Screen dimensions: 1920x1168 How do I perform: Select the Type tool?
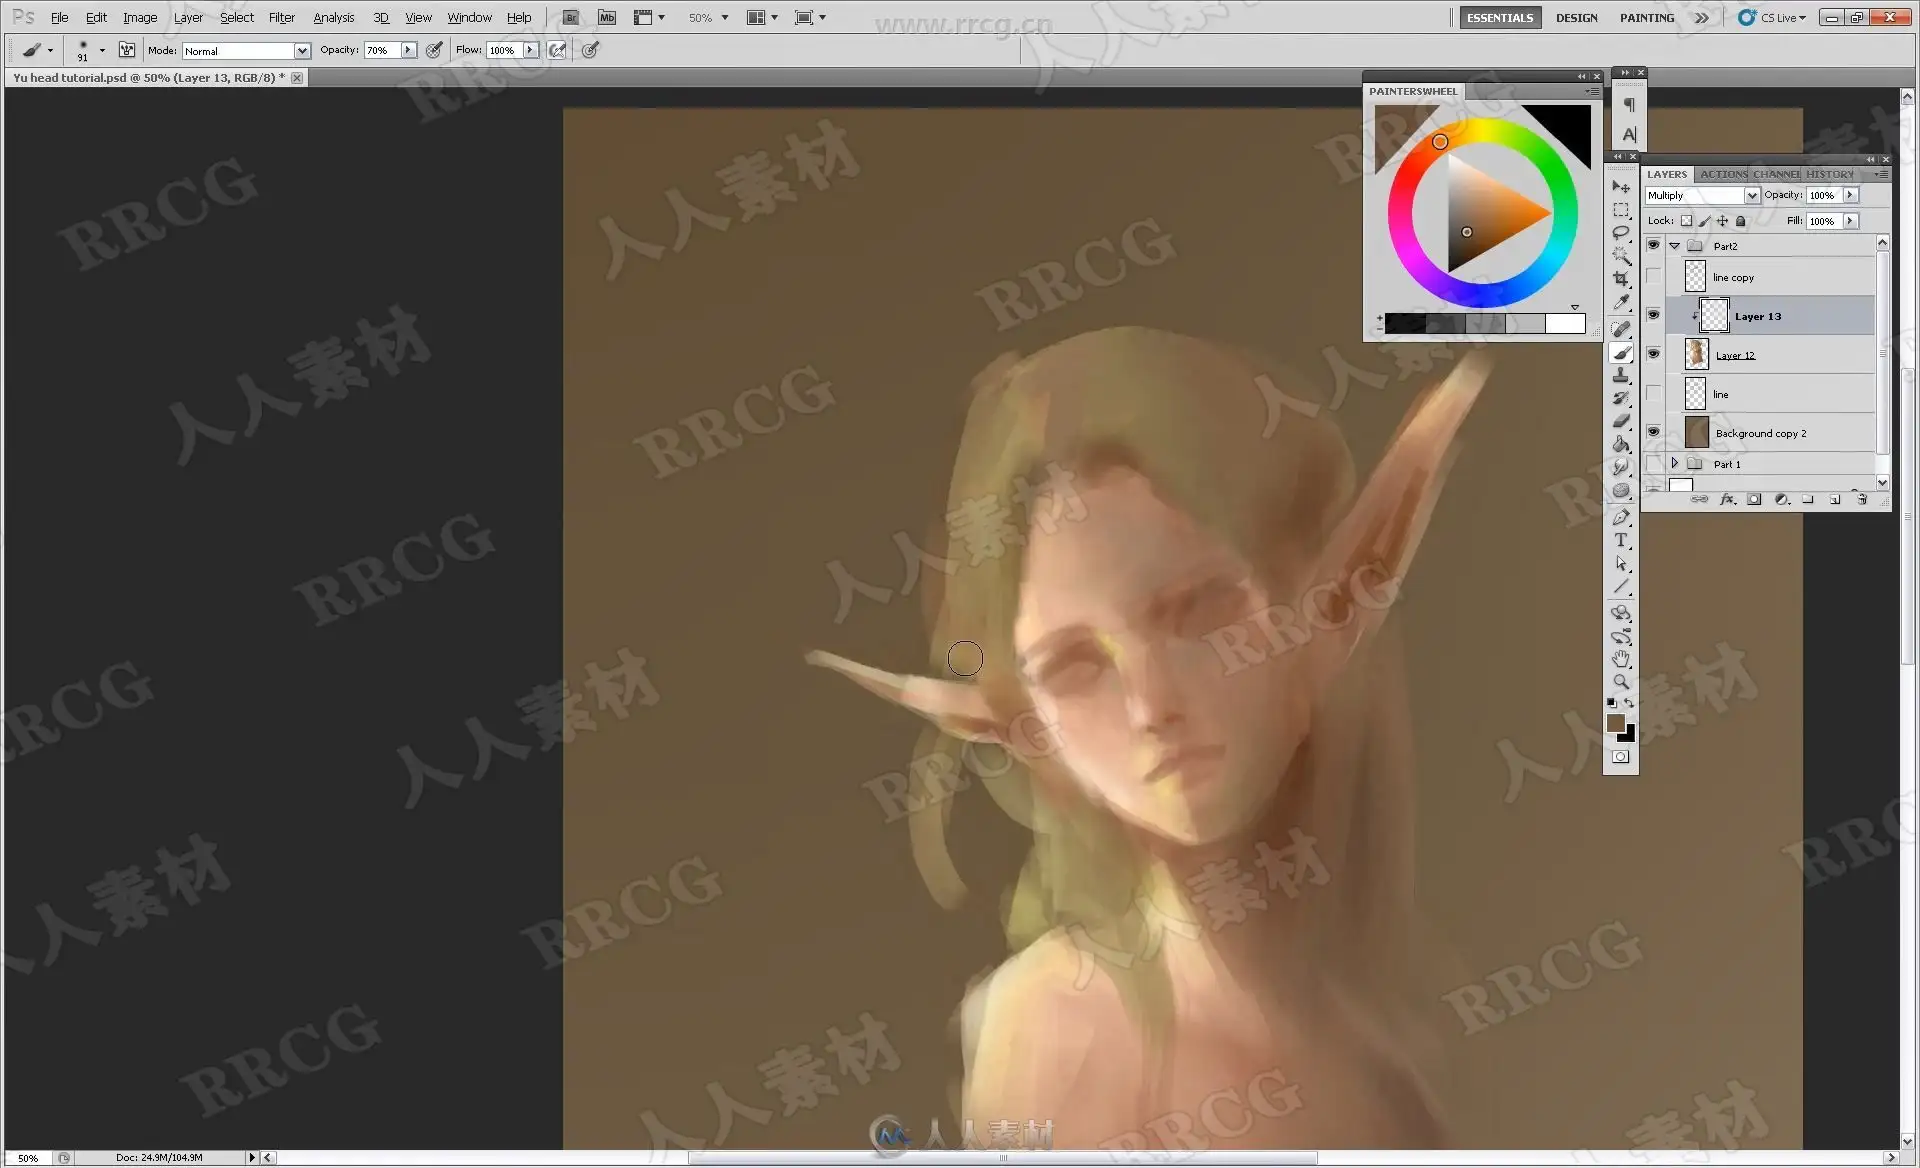(x=1621, y=541)
